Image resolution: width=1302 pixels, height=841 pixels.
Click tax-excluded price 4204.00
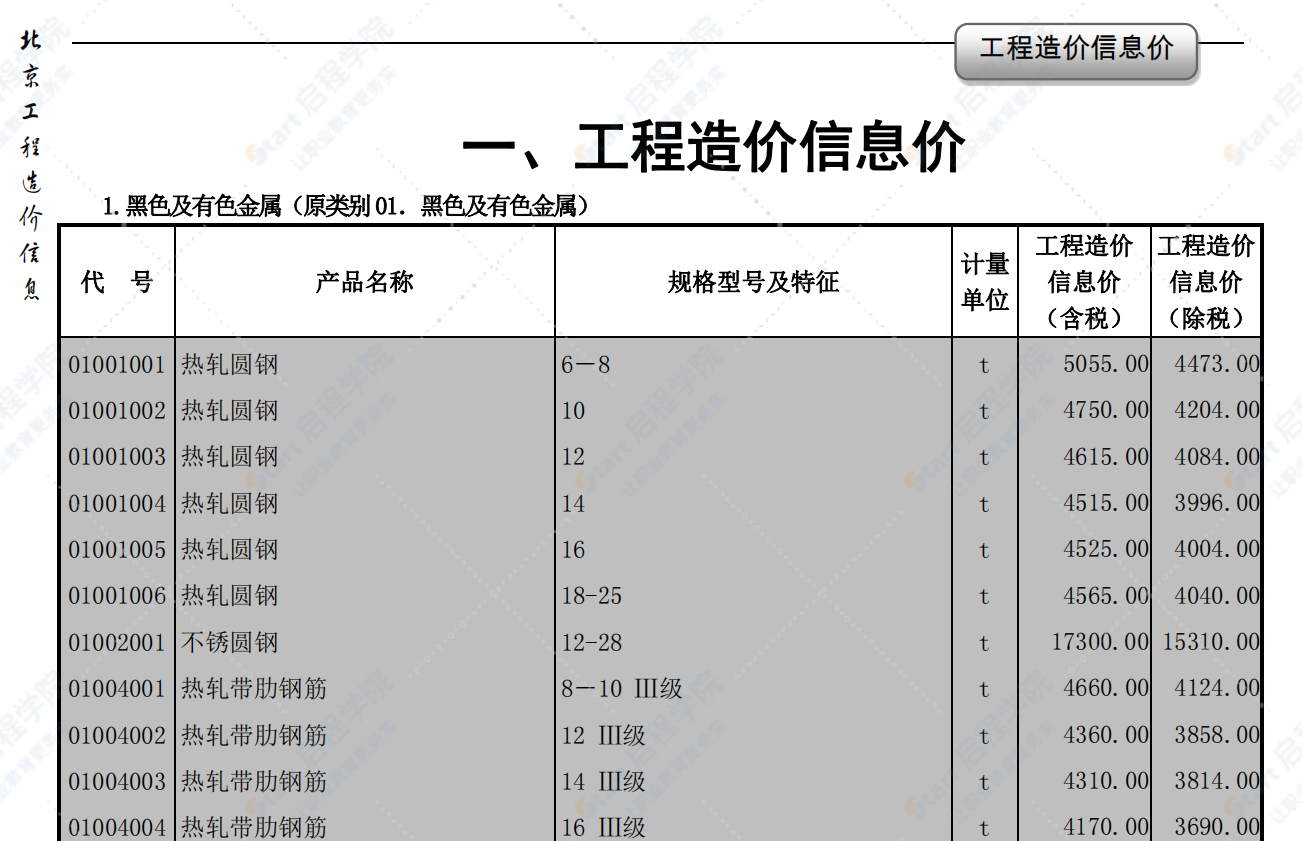coord(1217,411)
